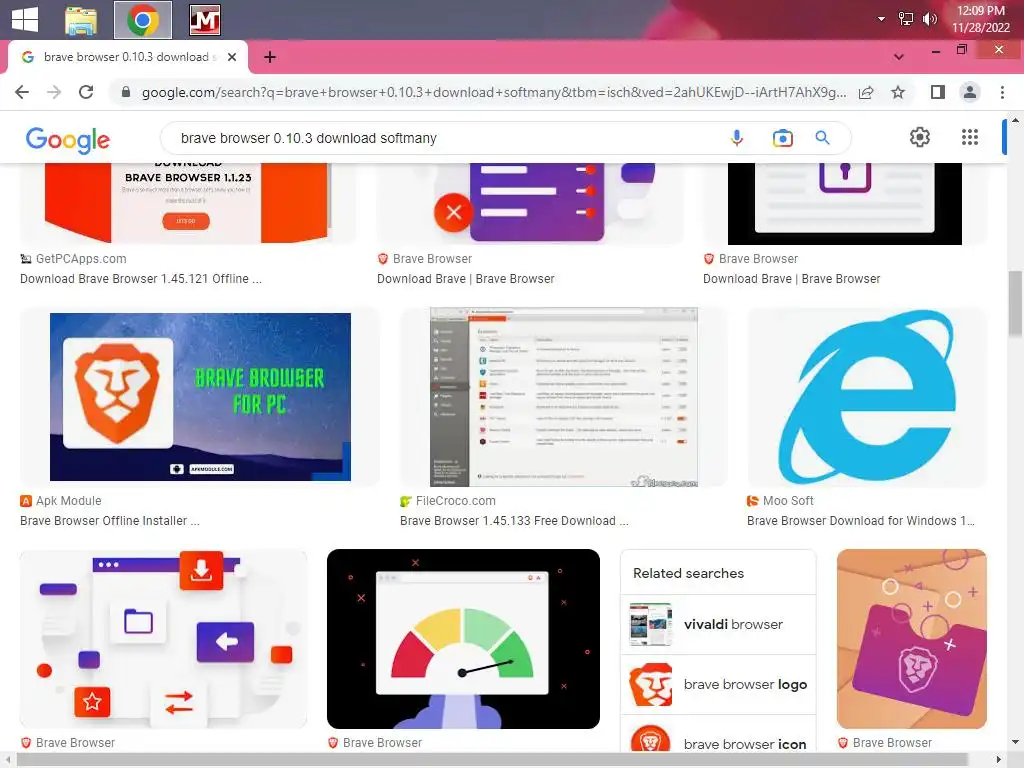Start voice search with microphone
1024x768 pixels.
737,138
